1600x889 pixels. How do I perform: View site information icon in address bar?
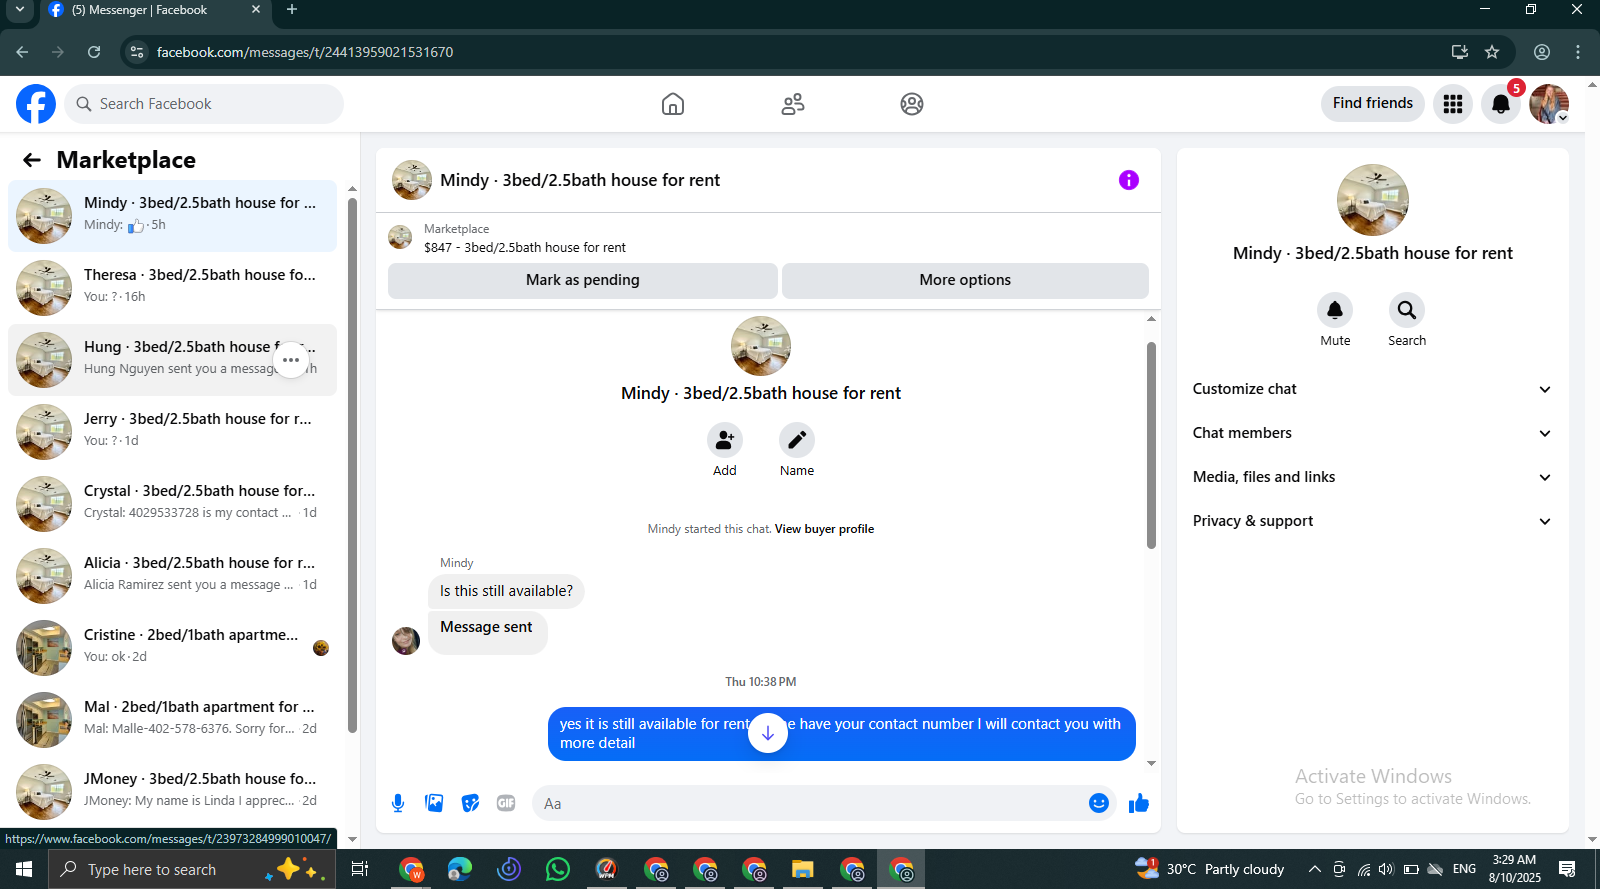click(137, 52)
